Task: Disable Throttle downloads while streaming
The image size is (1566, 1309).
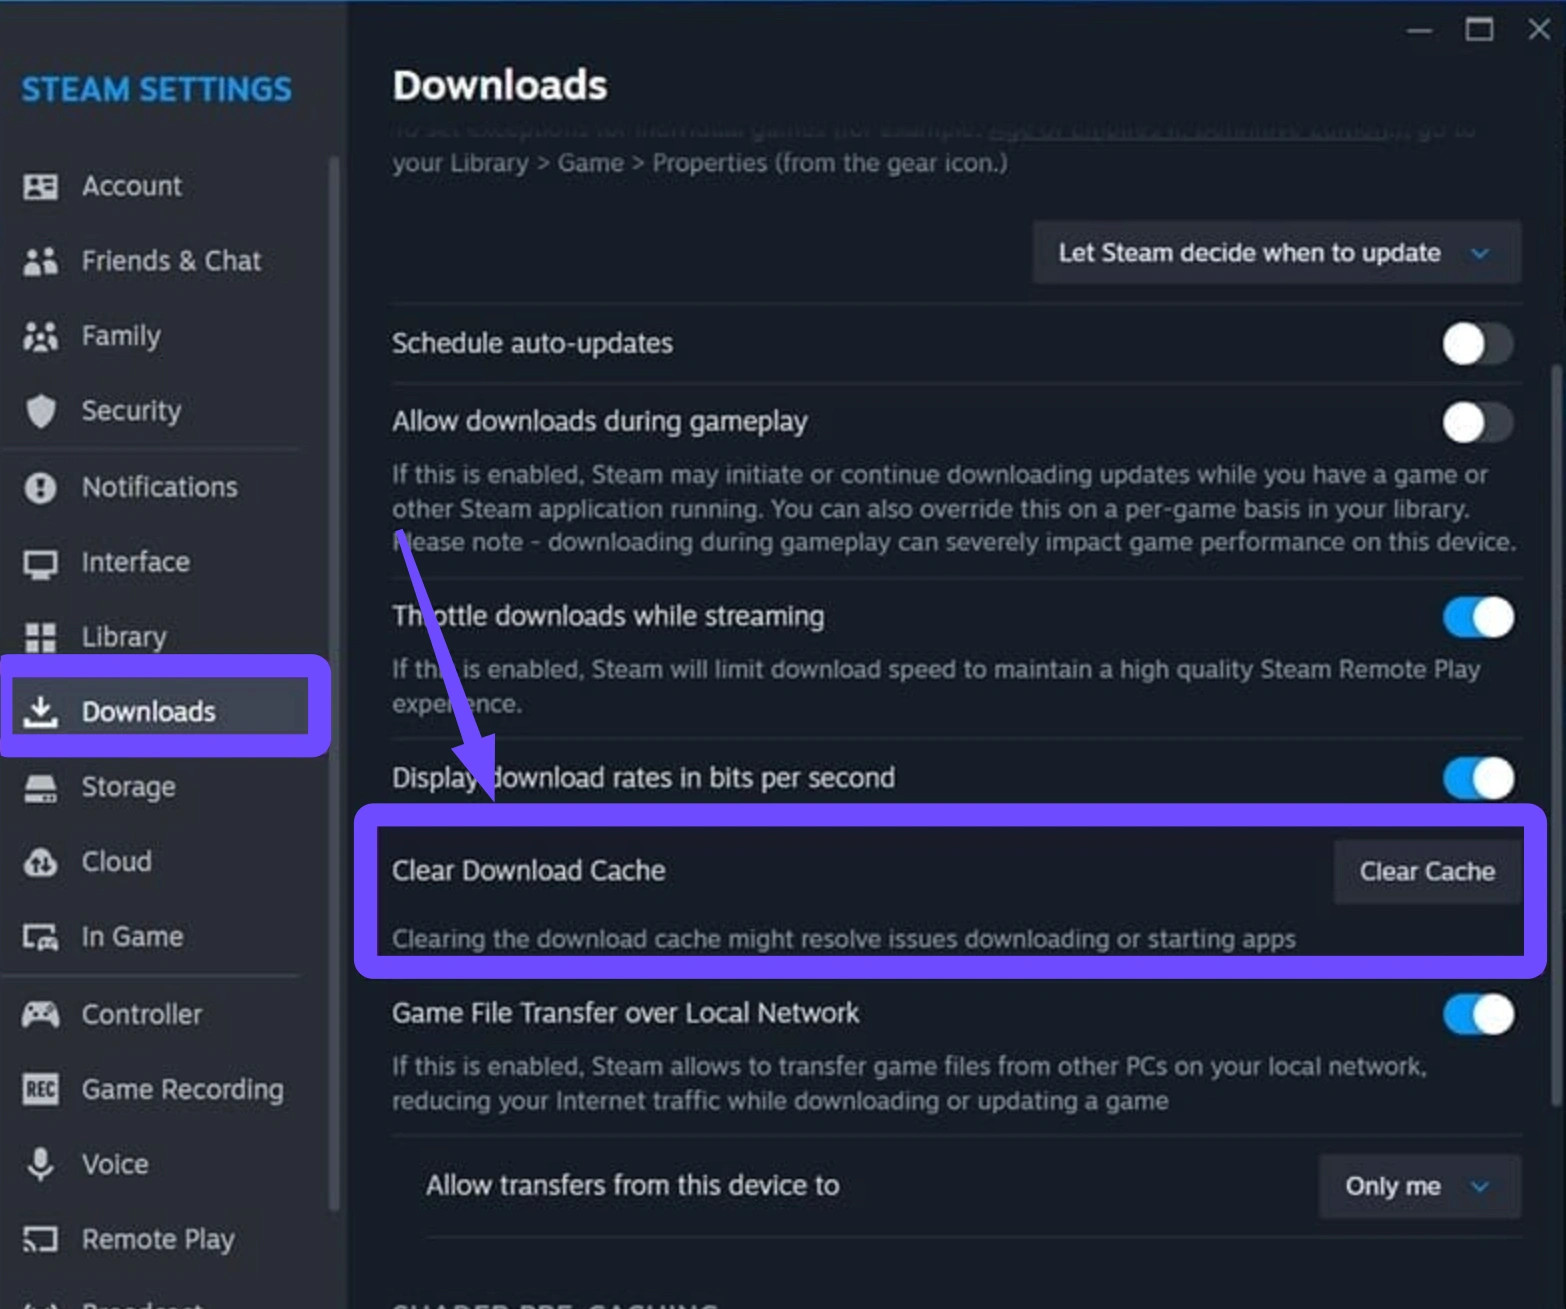Action: point(1477,617)
